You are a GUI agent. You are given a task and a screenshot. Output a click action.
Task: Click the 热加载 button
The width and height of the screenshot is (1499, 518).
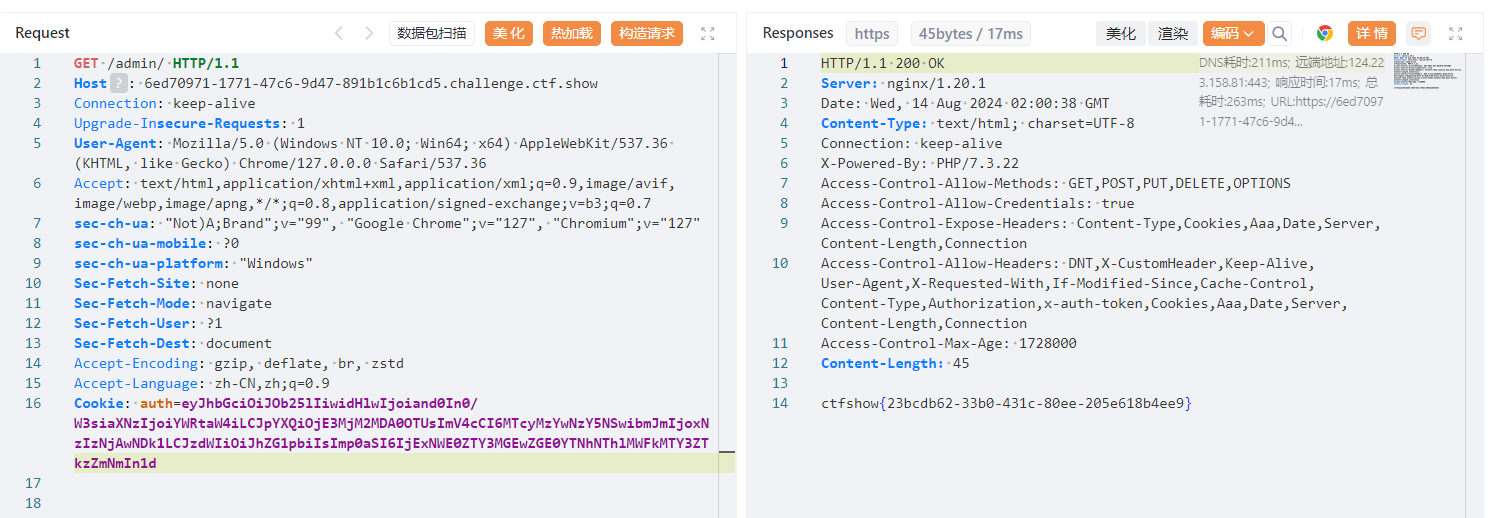point(572,33)
